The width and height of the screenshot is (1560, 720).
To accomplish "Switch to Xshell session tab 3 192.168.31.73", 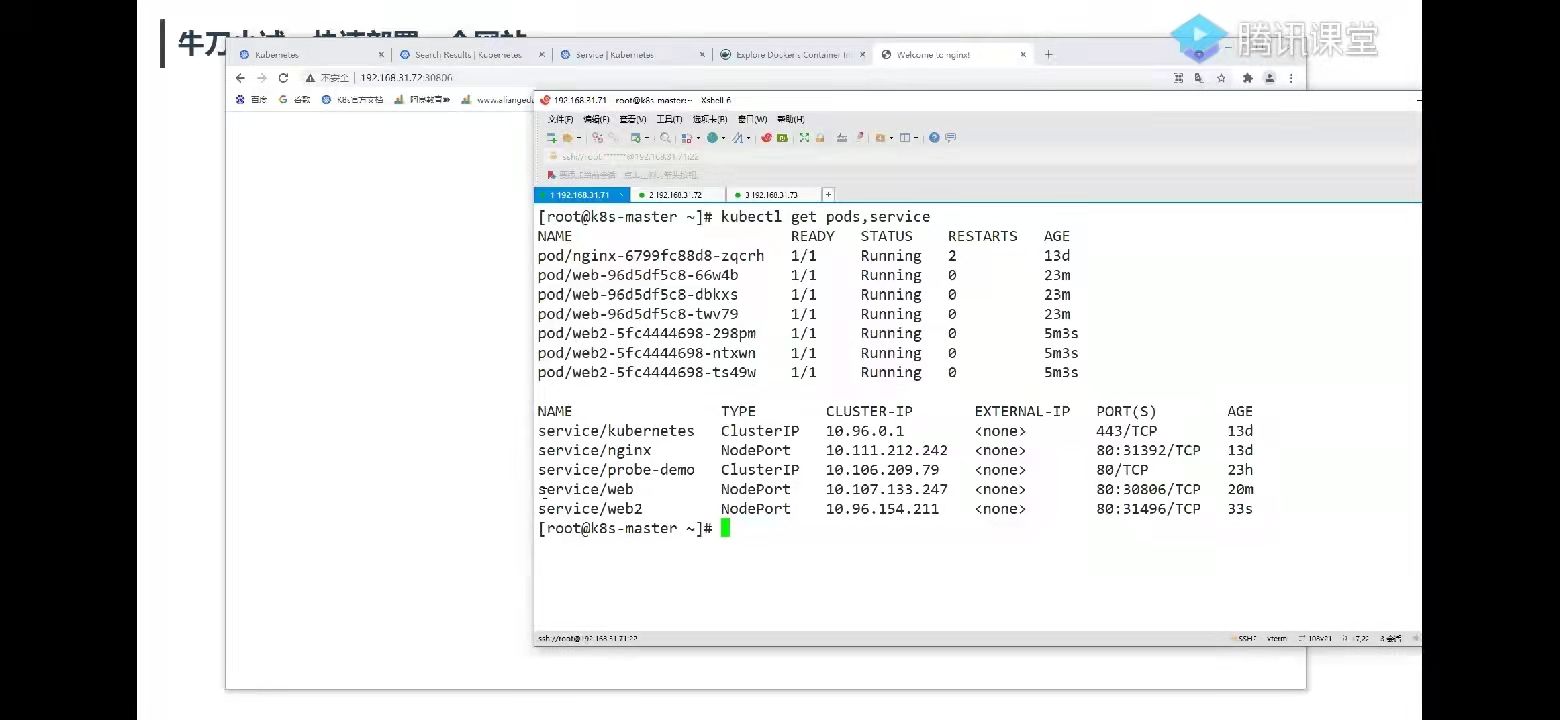I will 775,195.
